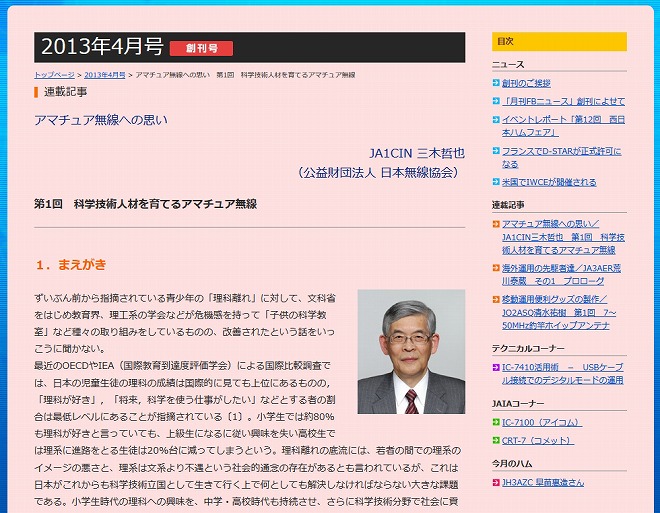The height and width of the screenshot is (513, 660).
Task: Click green arrow icon beside CRT-7
Action: point(496,440)
